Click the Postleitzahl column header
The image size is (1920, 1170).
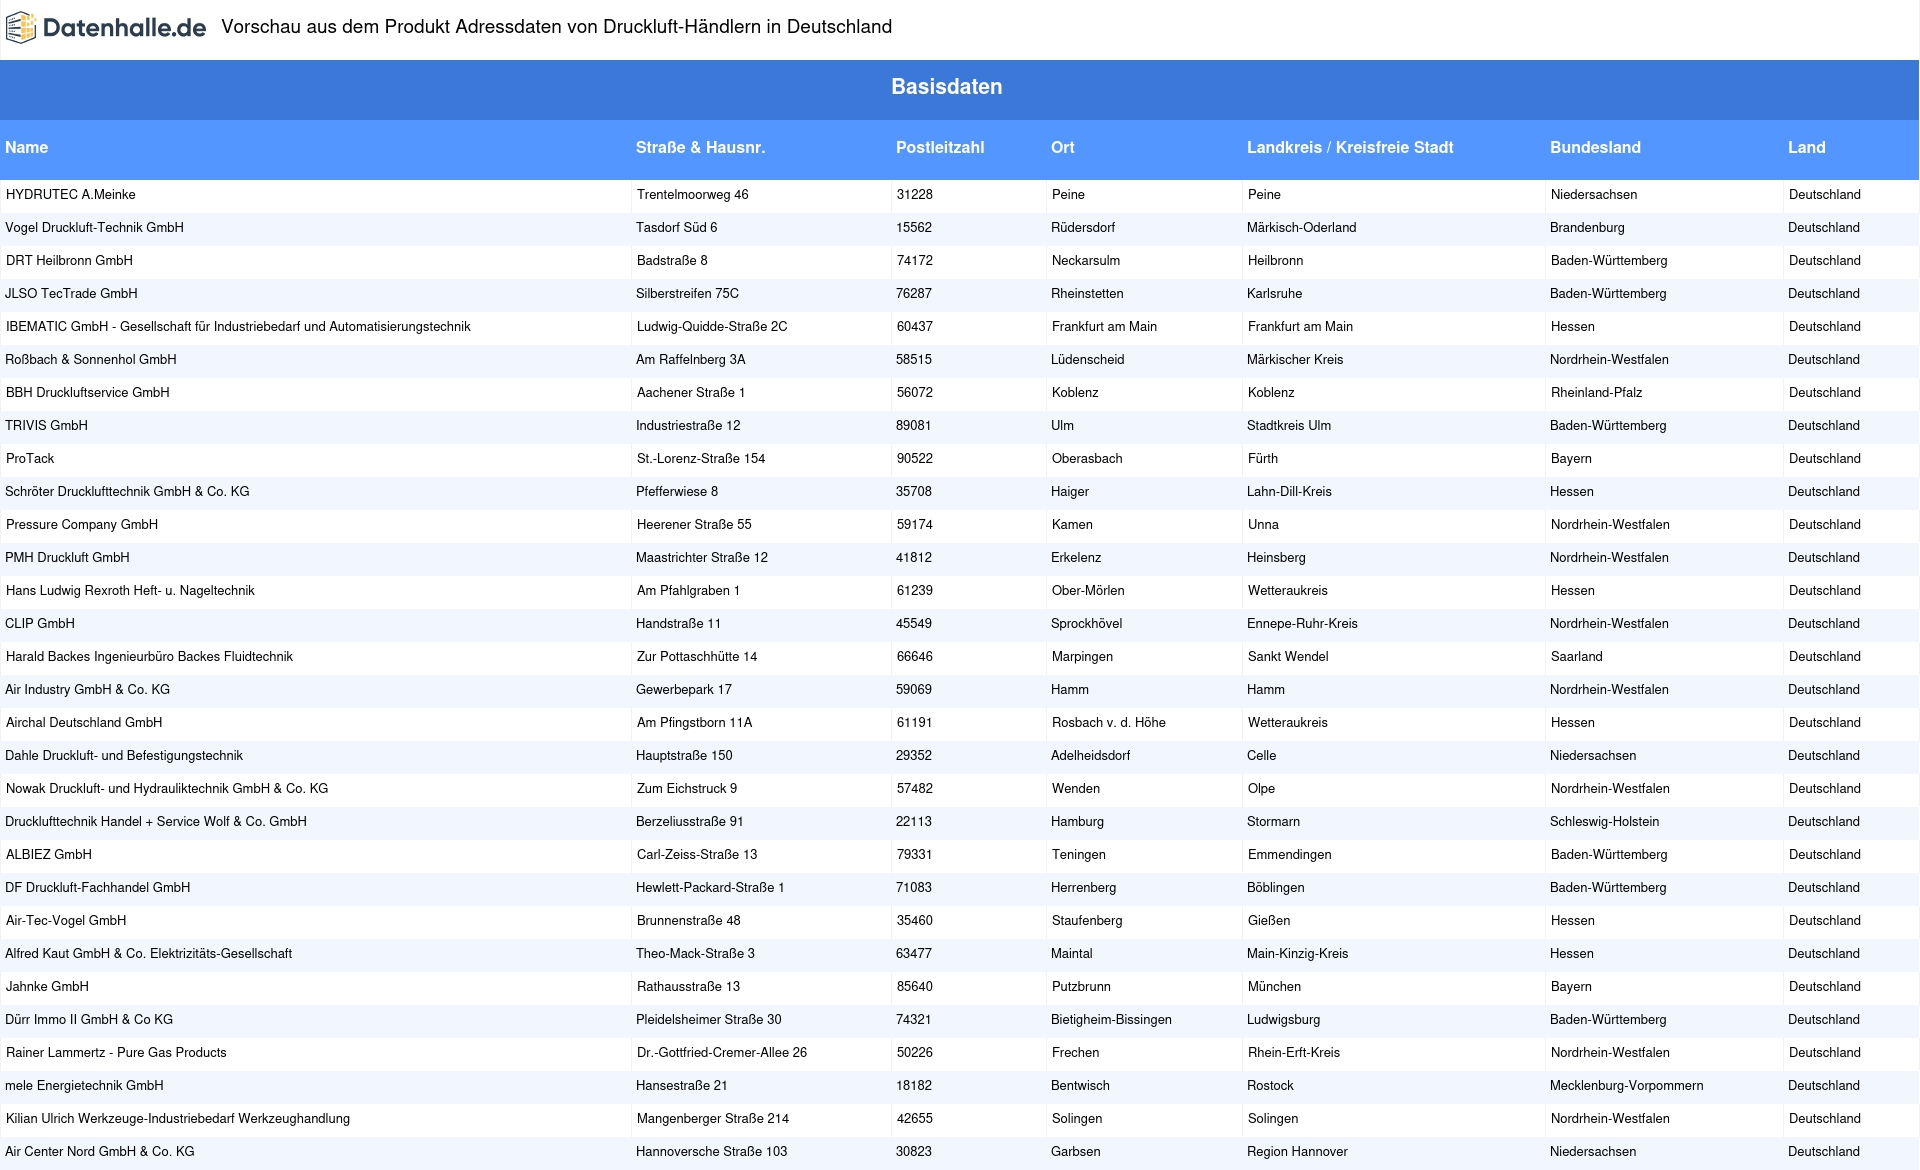(940, 148)
